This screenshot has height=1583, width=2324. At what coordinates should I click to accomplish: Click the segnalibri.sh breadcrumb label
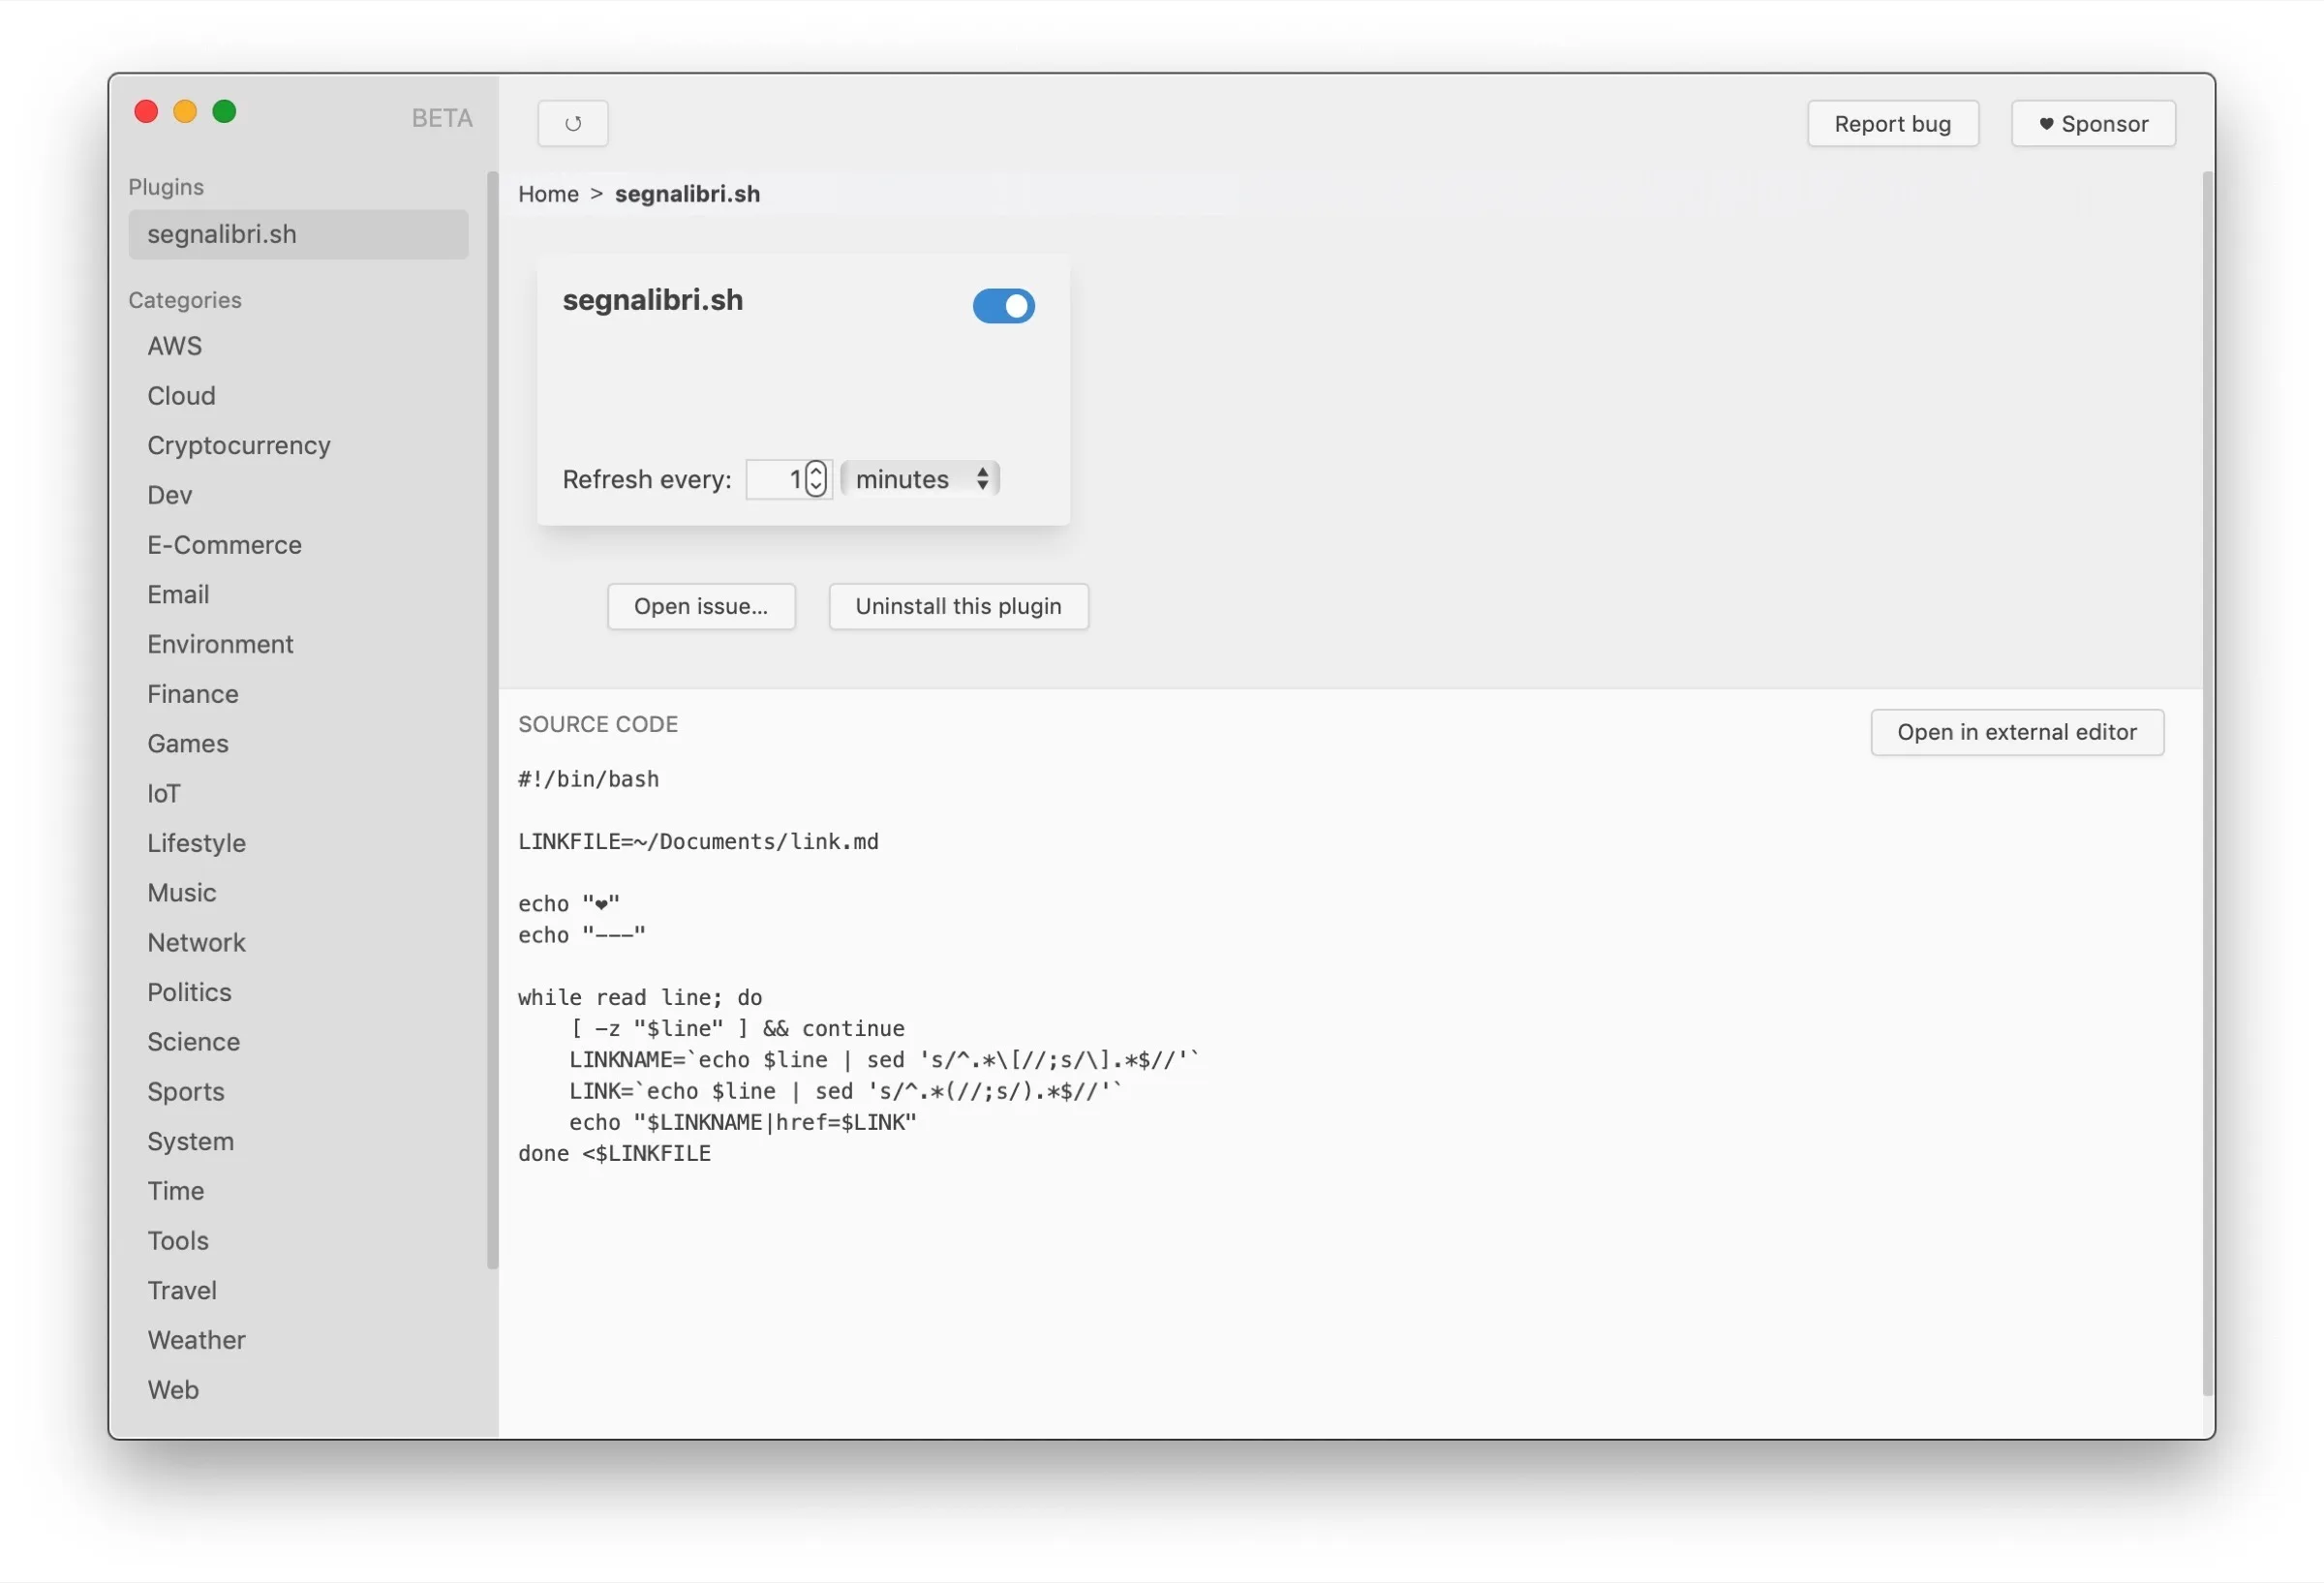tap(688, 191)
